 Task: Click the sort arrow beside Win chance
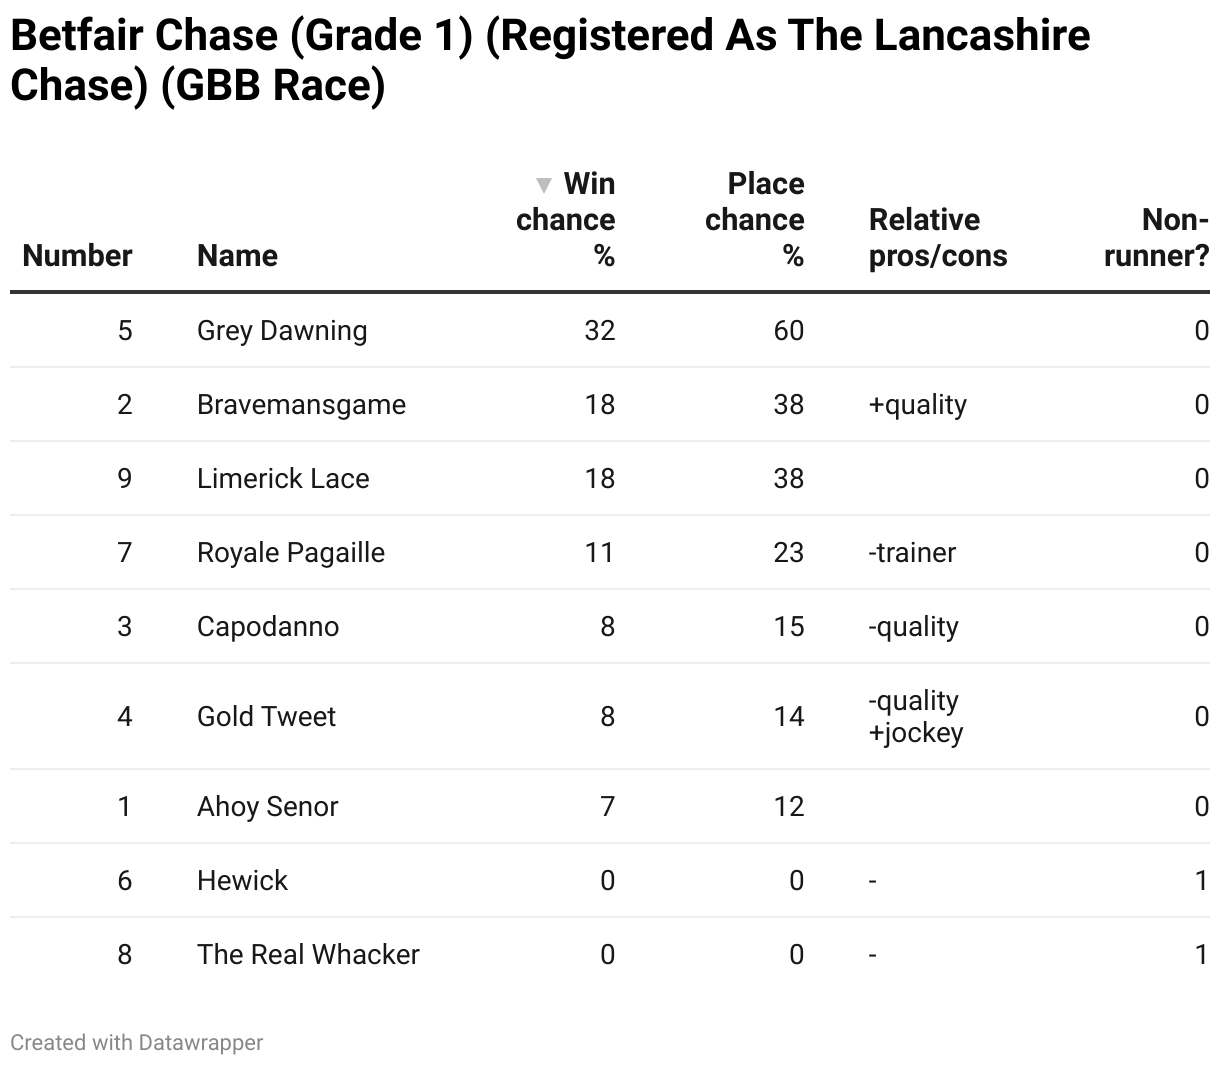[544, 185]
